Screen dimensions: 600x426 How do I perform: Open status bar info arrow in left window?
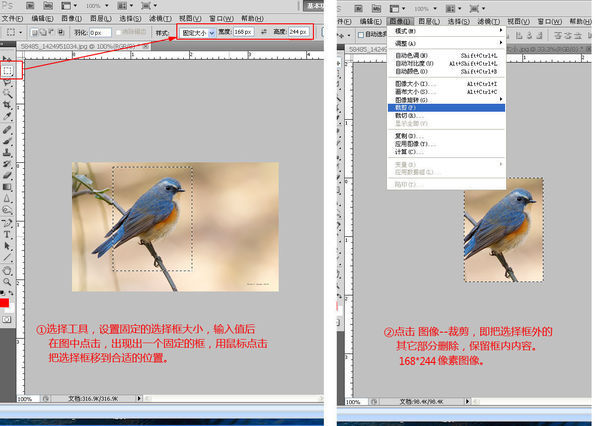coord(139,398)
